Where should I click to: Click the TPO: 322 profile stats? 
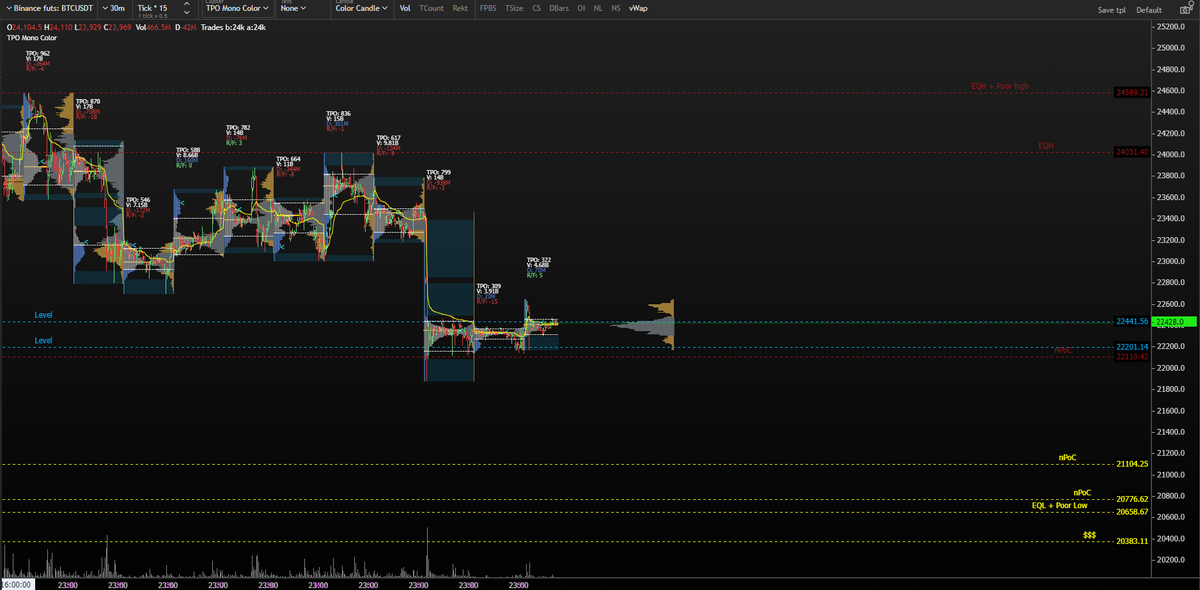[x=539, y=267]
